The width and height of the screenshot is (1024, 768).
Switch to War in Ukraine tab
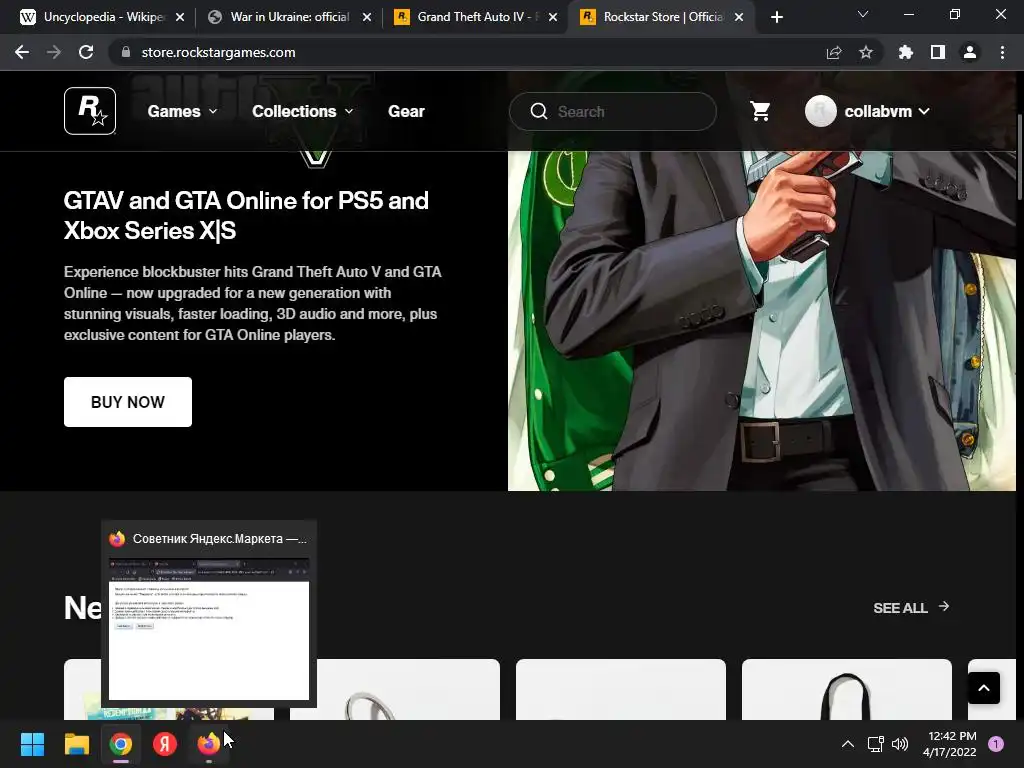pos(287,17)
